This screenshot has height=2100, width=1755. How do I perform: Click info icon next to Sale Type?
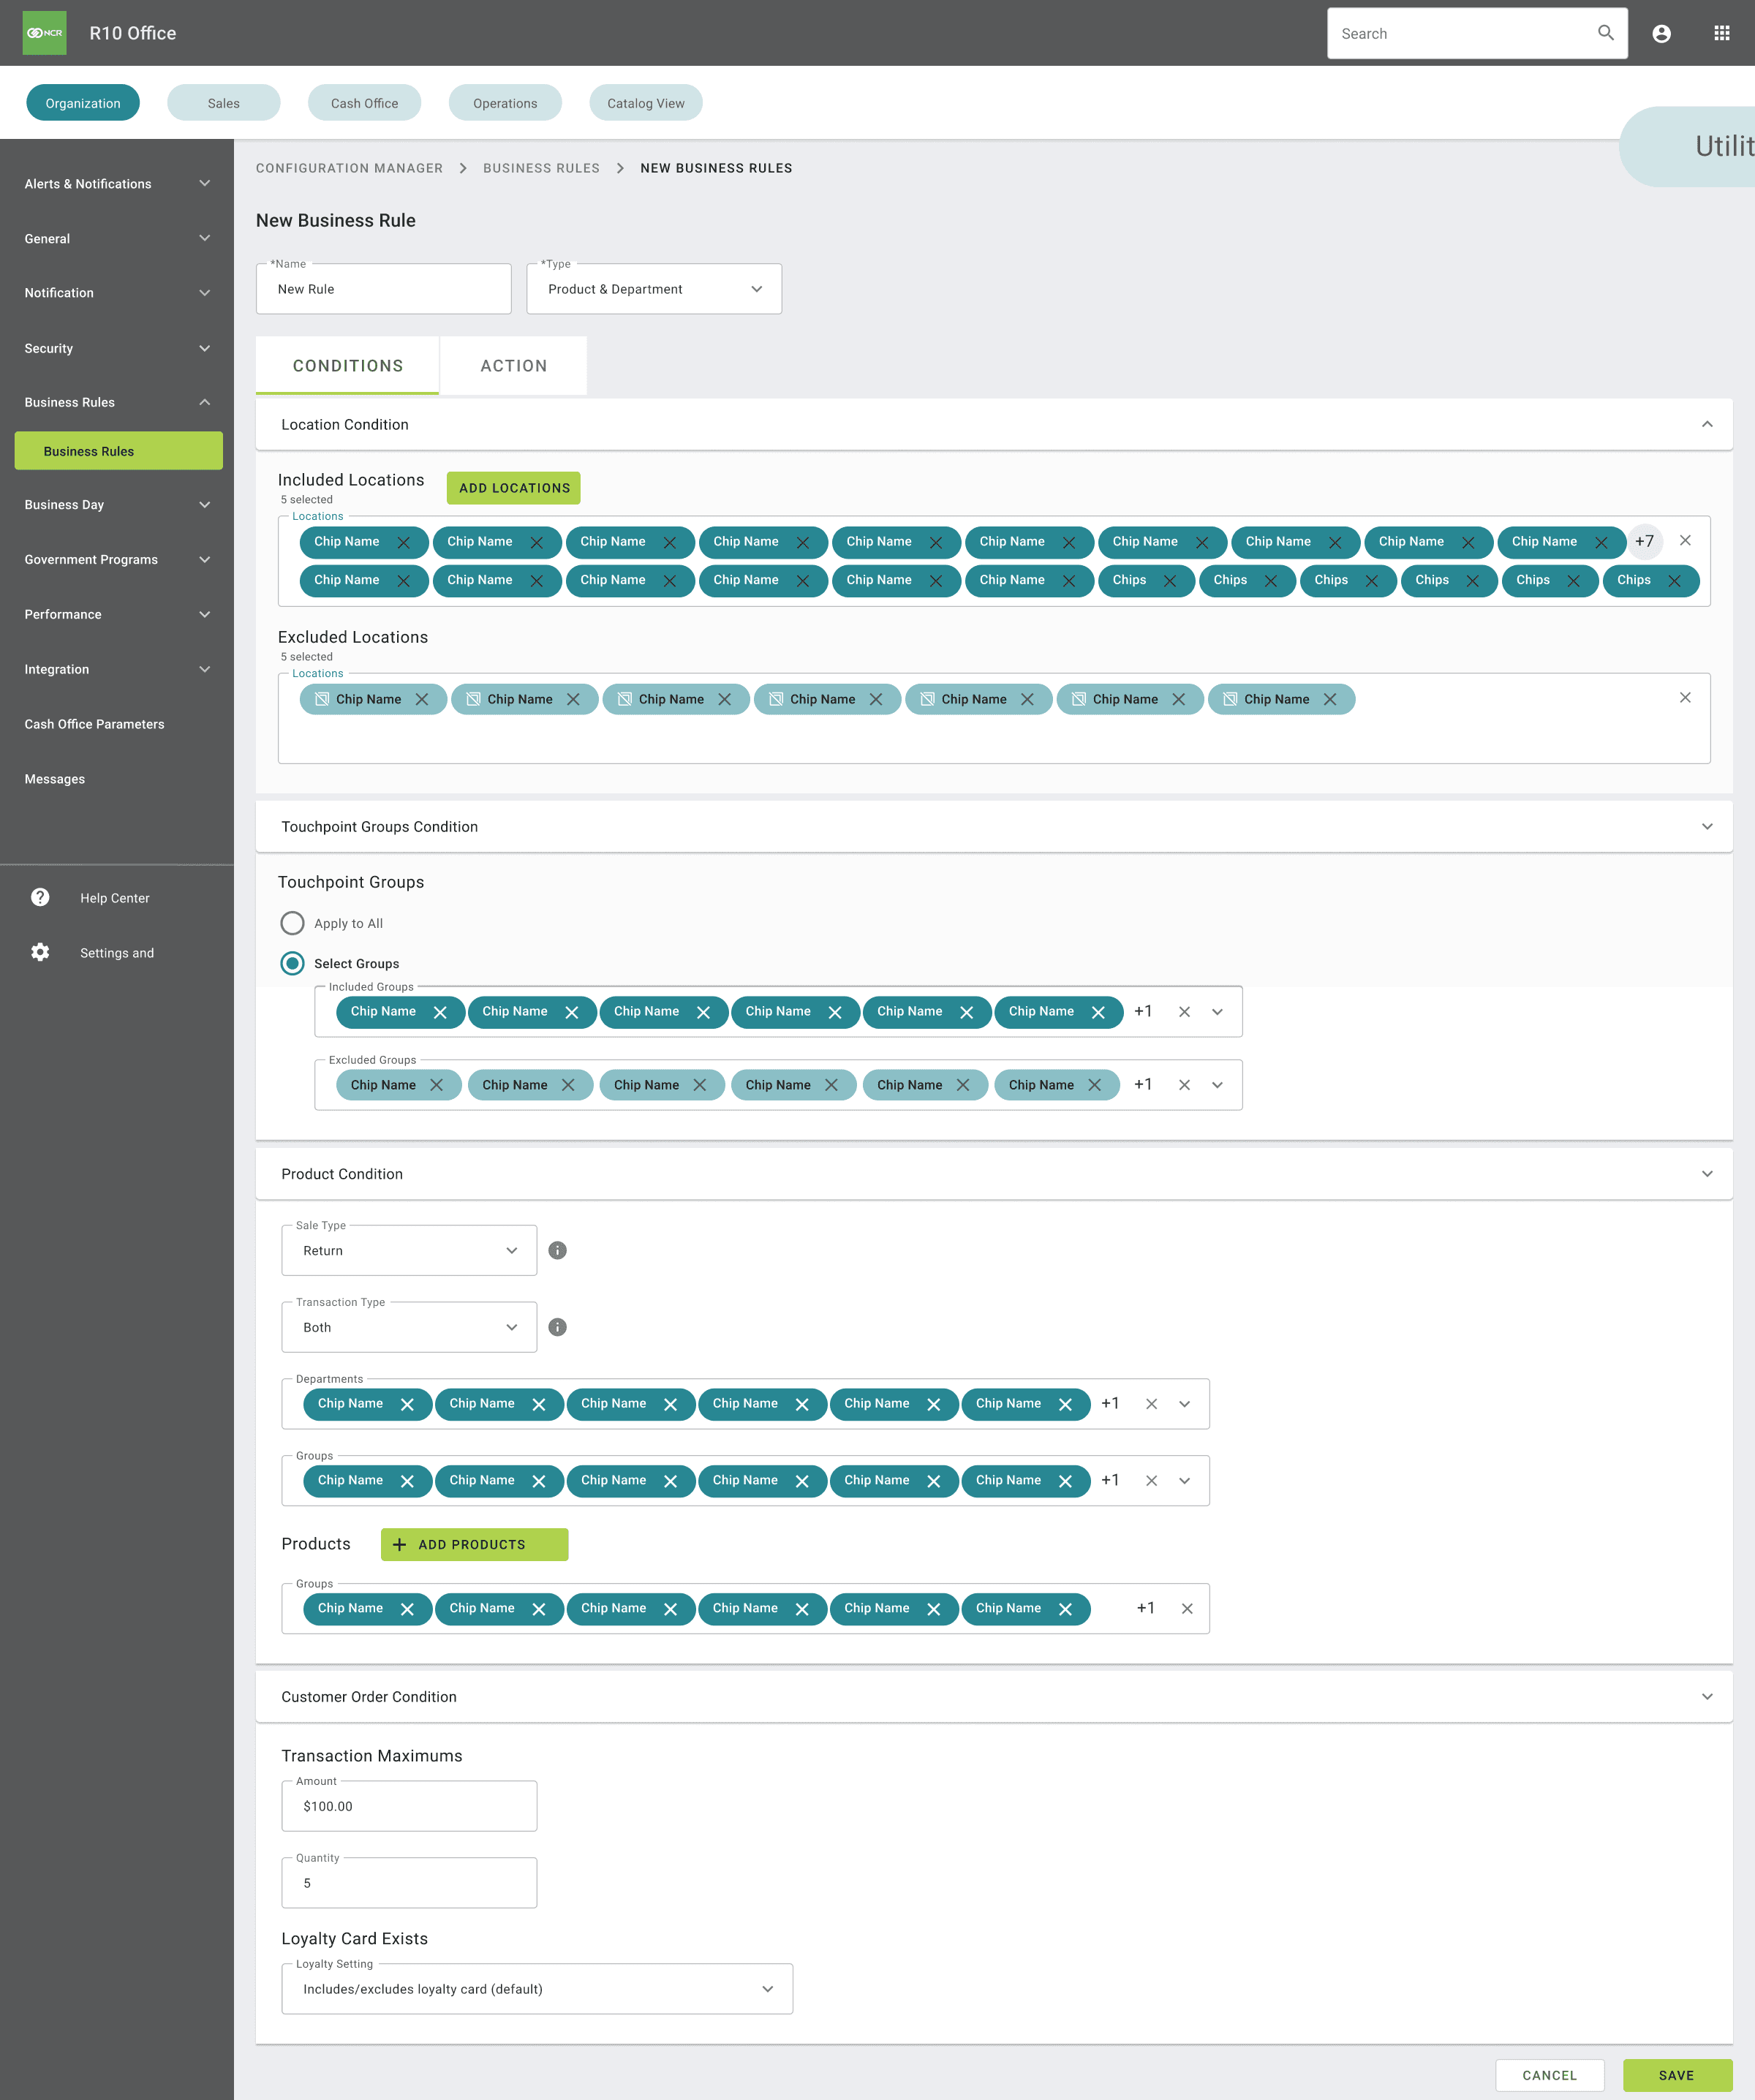pos(558,1250)
